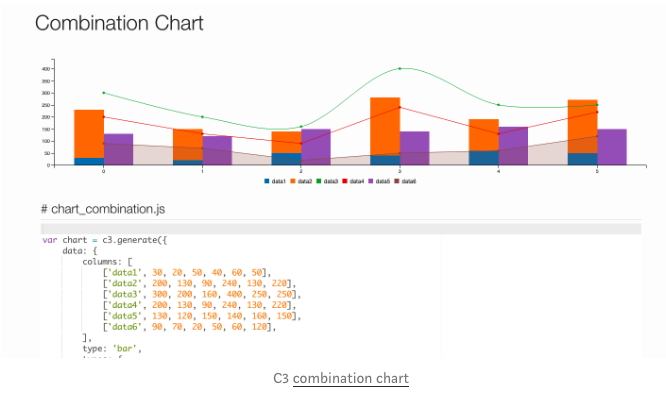Click the Combination Chart heading

point(119,23)
